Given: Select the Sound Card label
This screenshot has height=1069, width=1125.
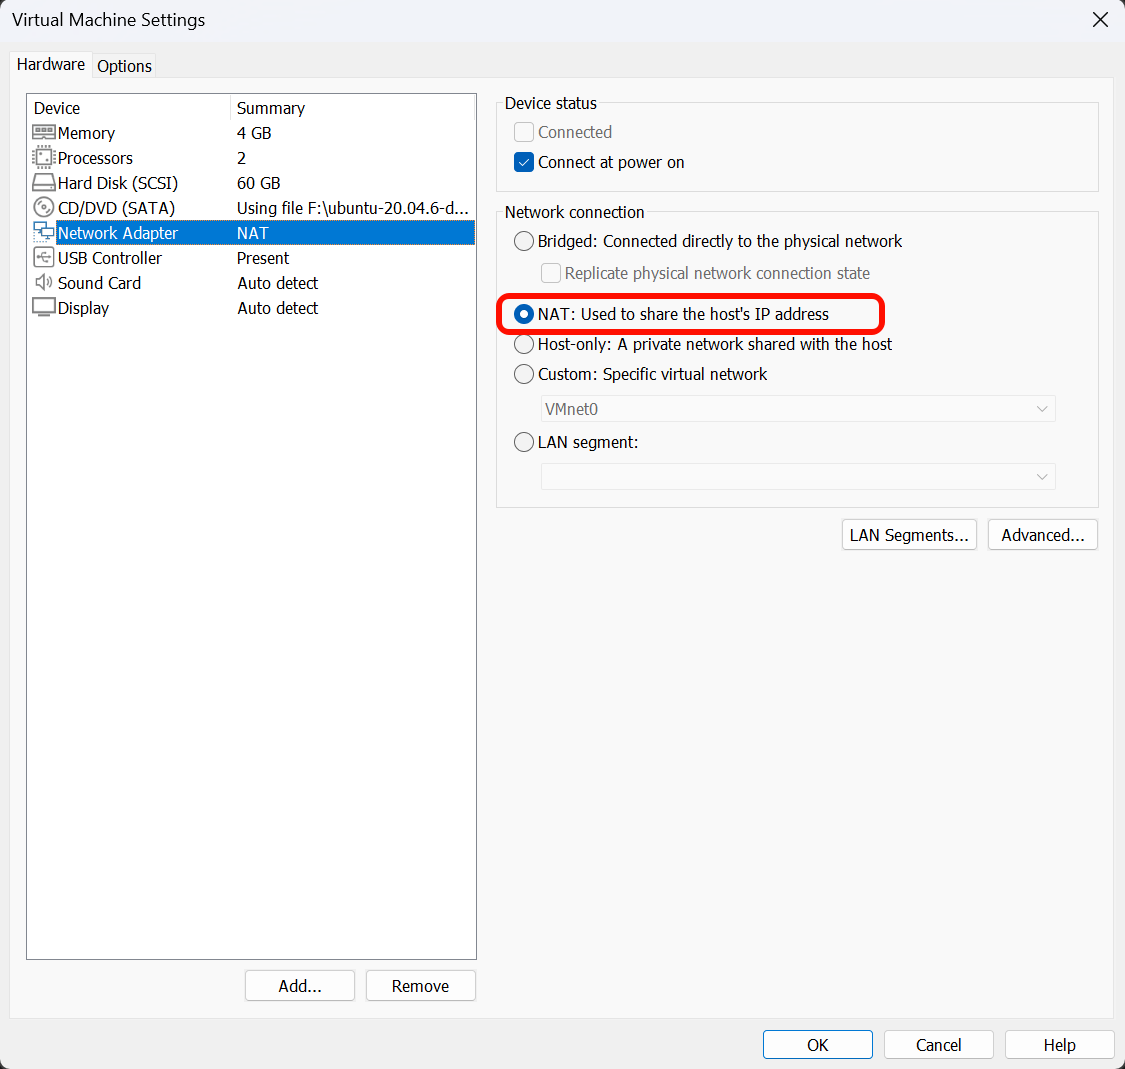Looking at the screenshot, I should tap(99, 283).
